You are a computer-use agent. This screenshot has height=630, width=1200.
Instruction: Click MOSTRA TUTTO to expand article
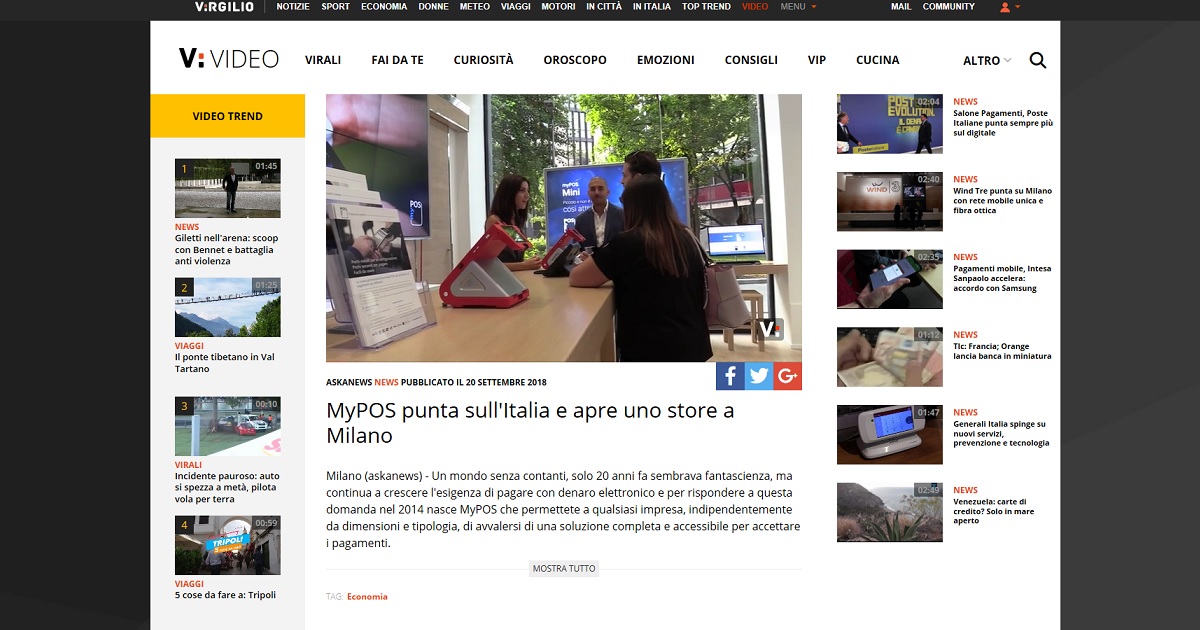(564, 569)
